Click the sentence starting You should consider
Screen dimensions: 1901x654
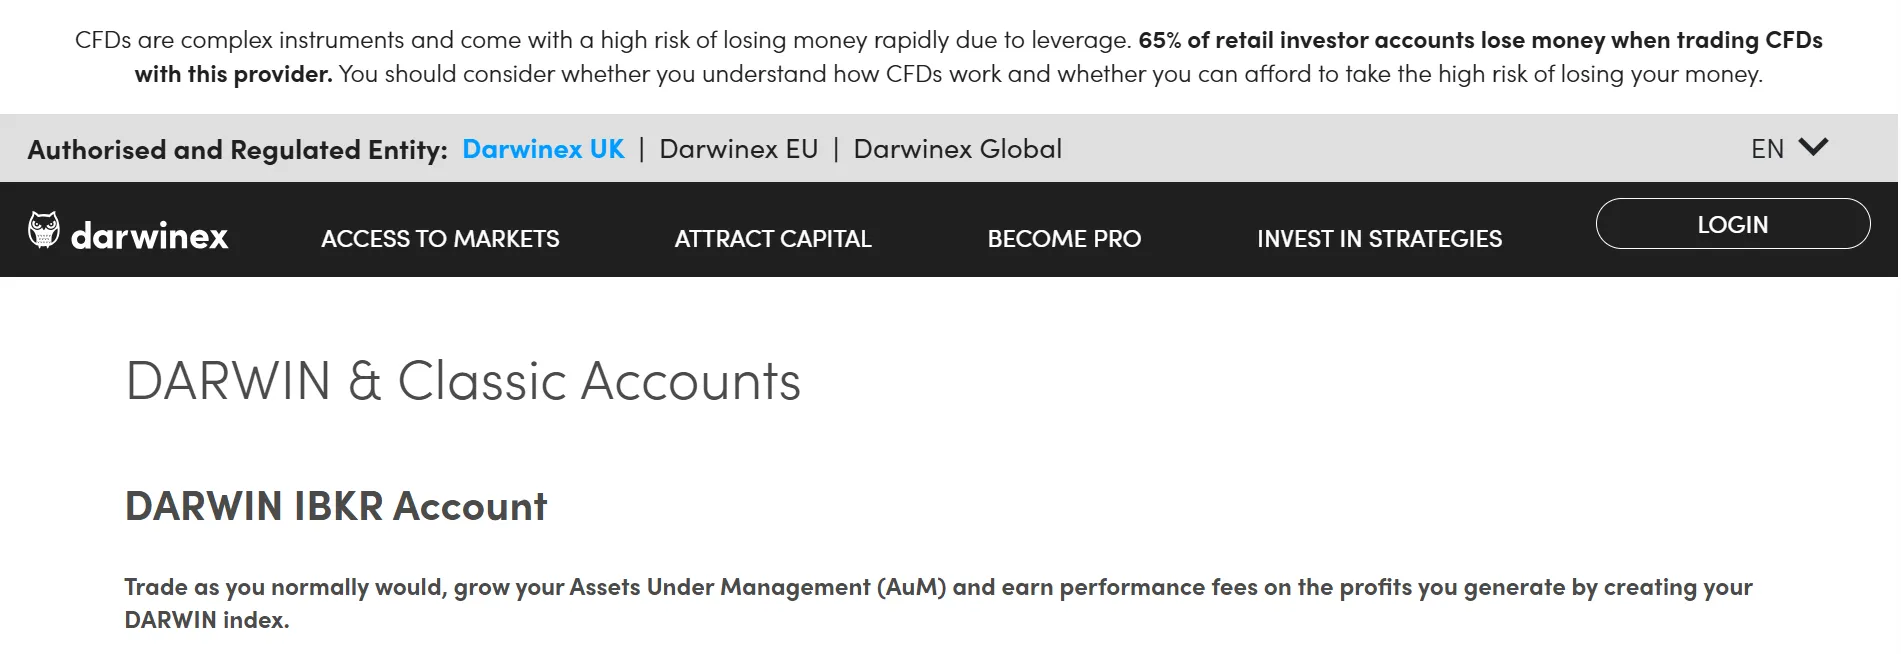pyautogui.click(x=1051, y=74)
